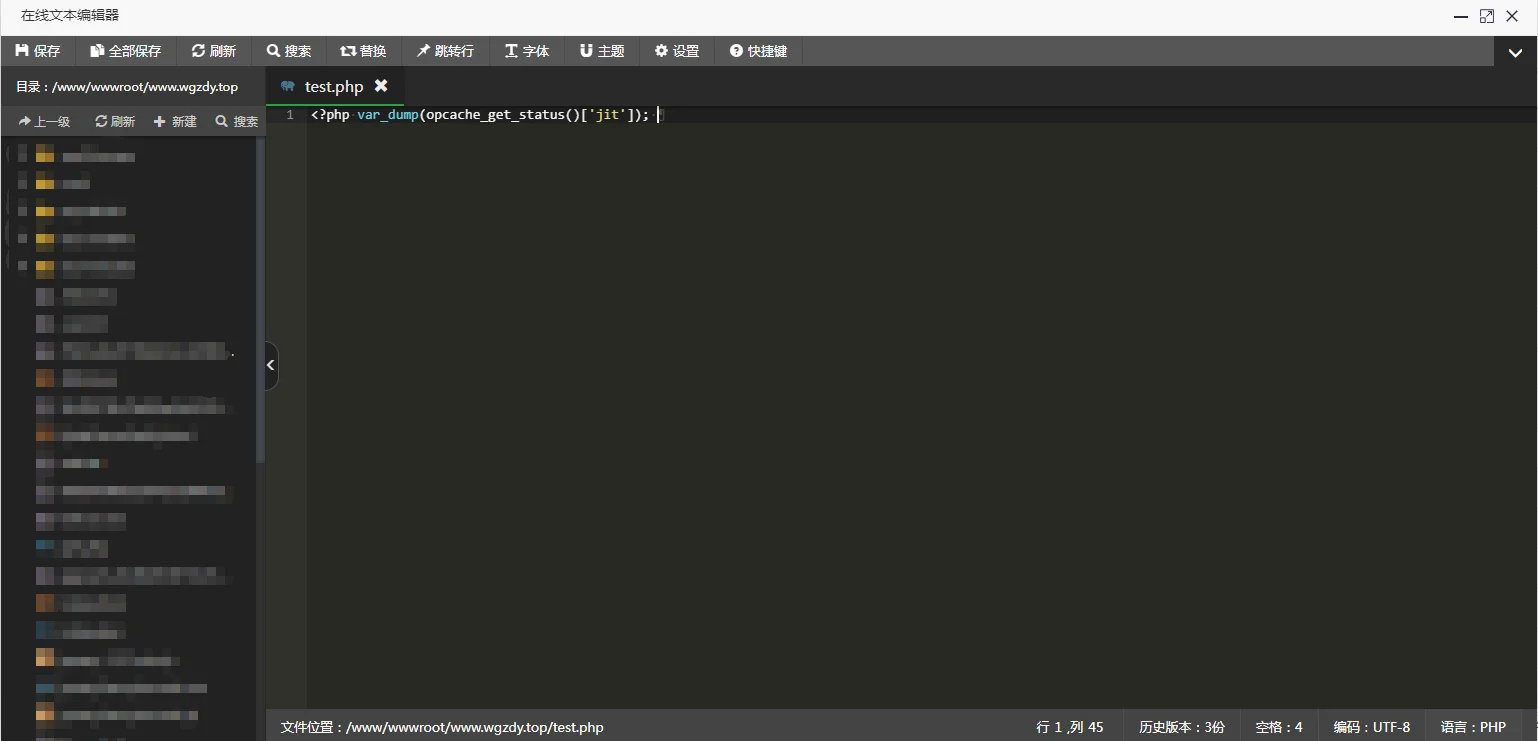Click the row/column indicator 行 1, 列 45
The width and height of the screenshot is (1538, 741).
tap(1070, 727)
